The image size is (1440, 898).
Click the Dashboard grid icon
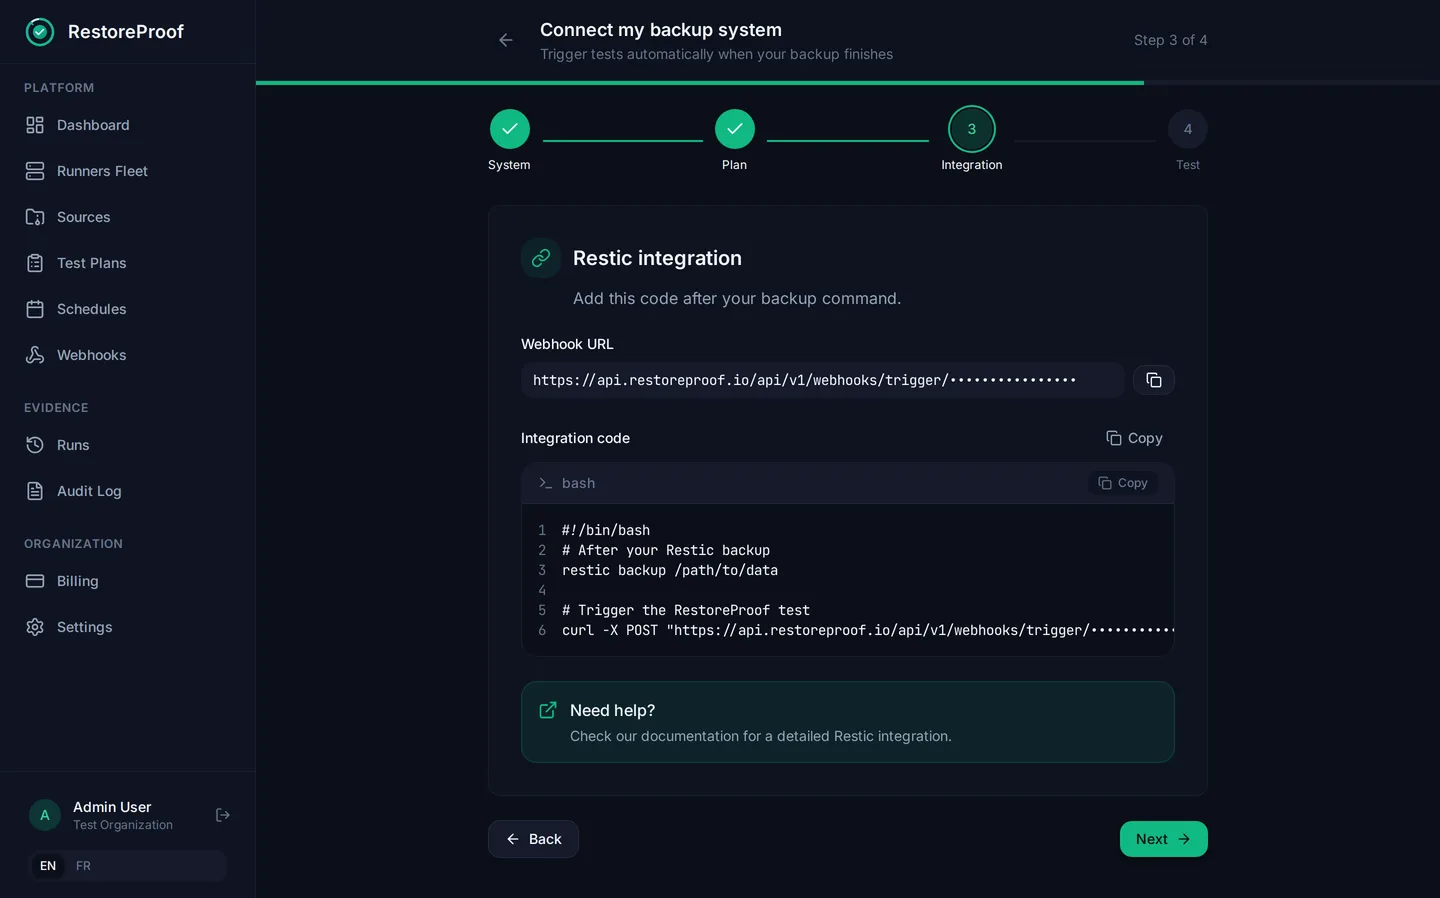[35, 125]
